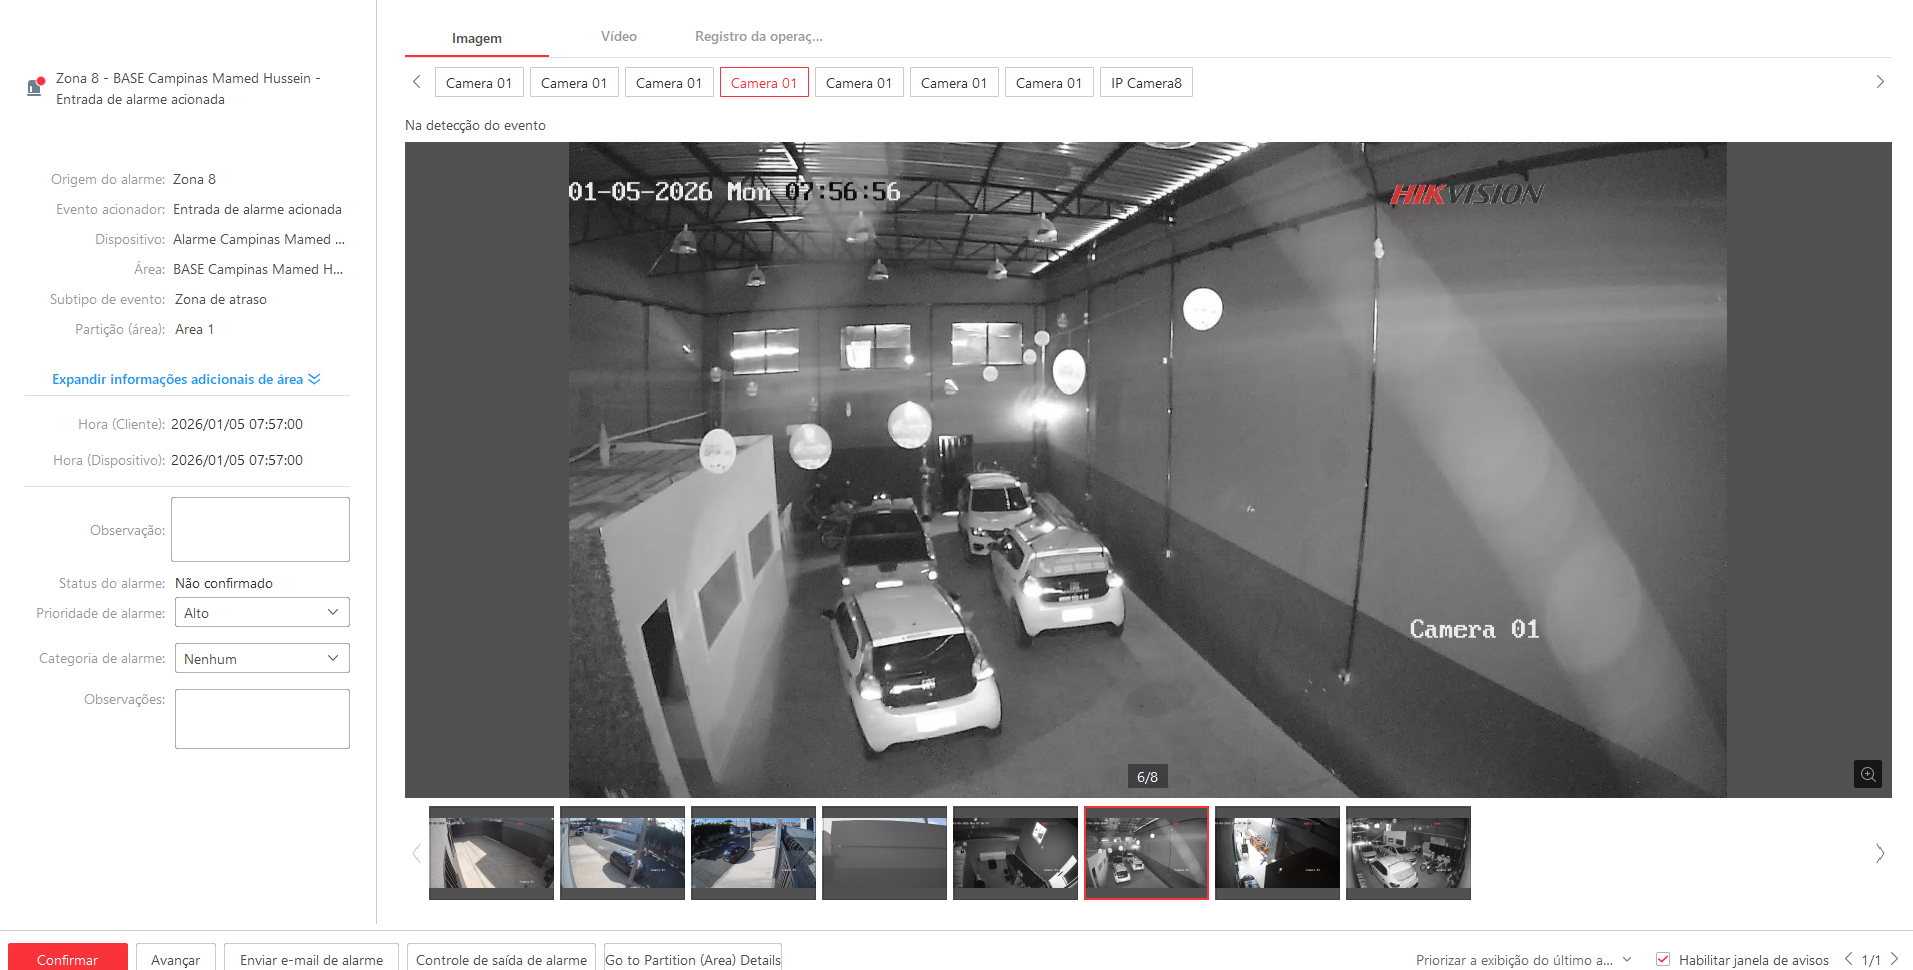1913x970 pixels.
Task: Click the Observação text field
Action: [260, 529]
